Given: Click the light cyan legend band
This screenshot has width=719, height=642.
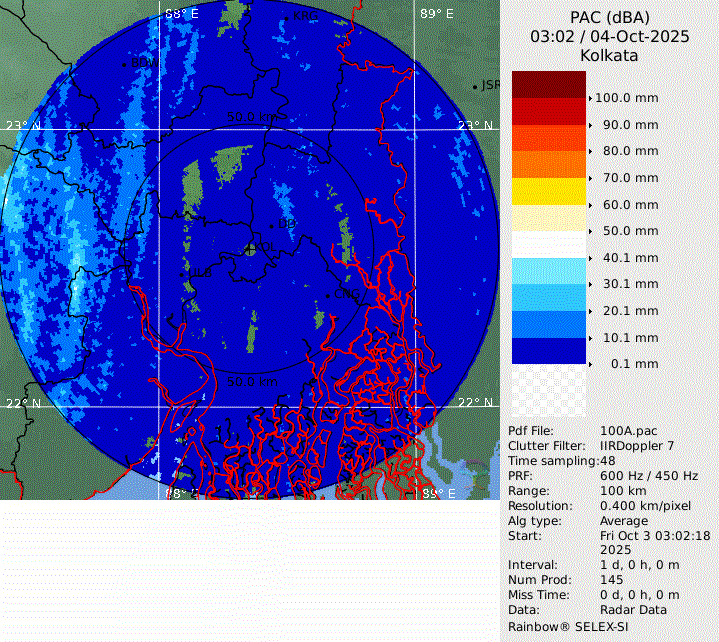Looking at the screenshot, I should click(x=548, y=271).
